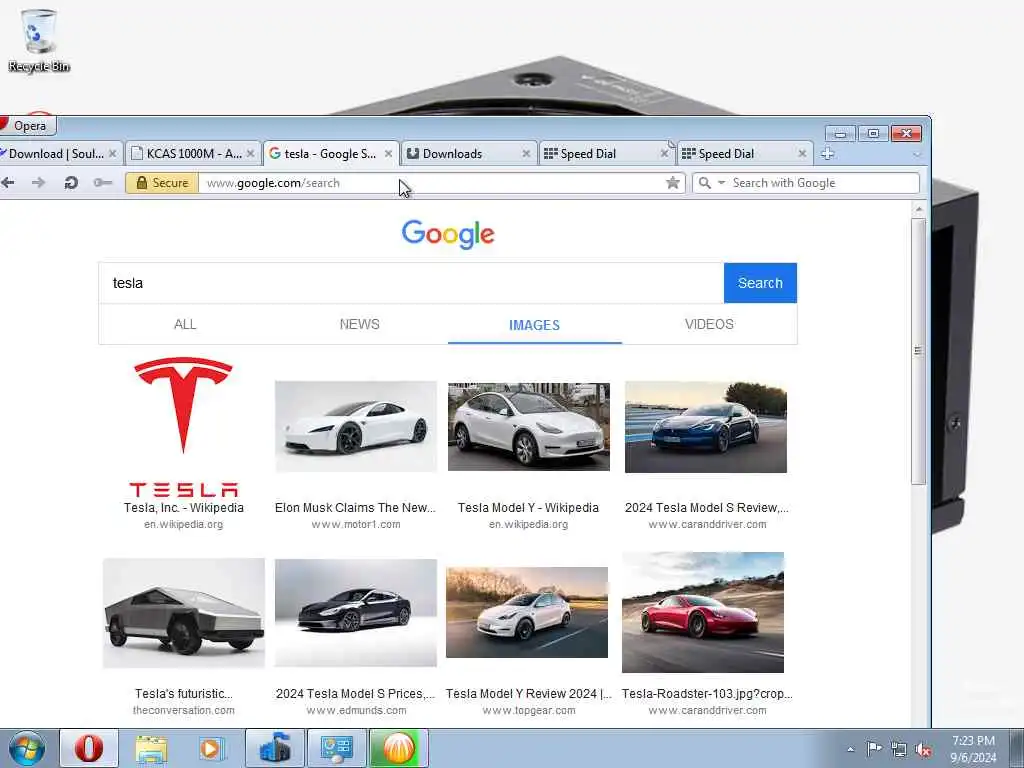Viewport: 1024px width, 768px height.
Task: Click the Google logo
Action: pos(448,234)
